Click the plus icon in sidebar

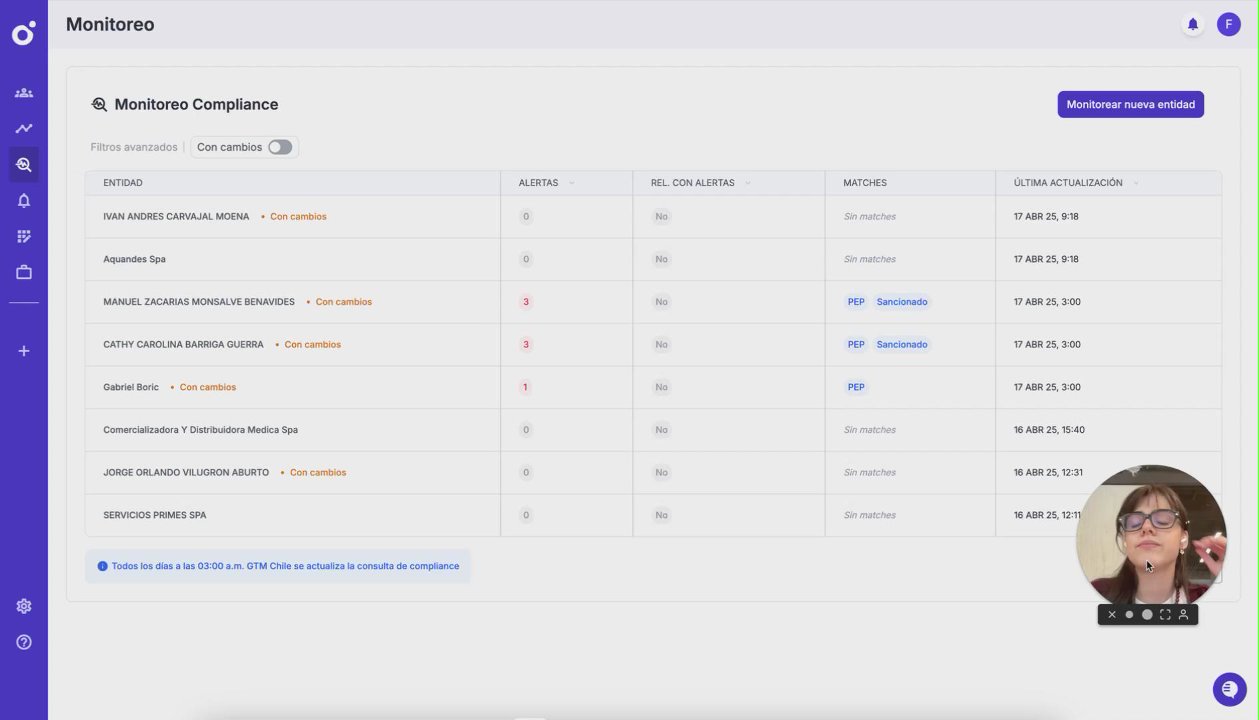(x=24, y=351)
